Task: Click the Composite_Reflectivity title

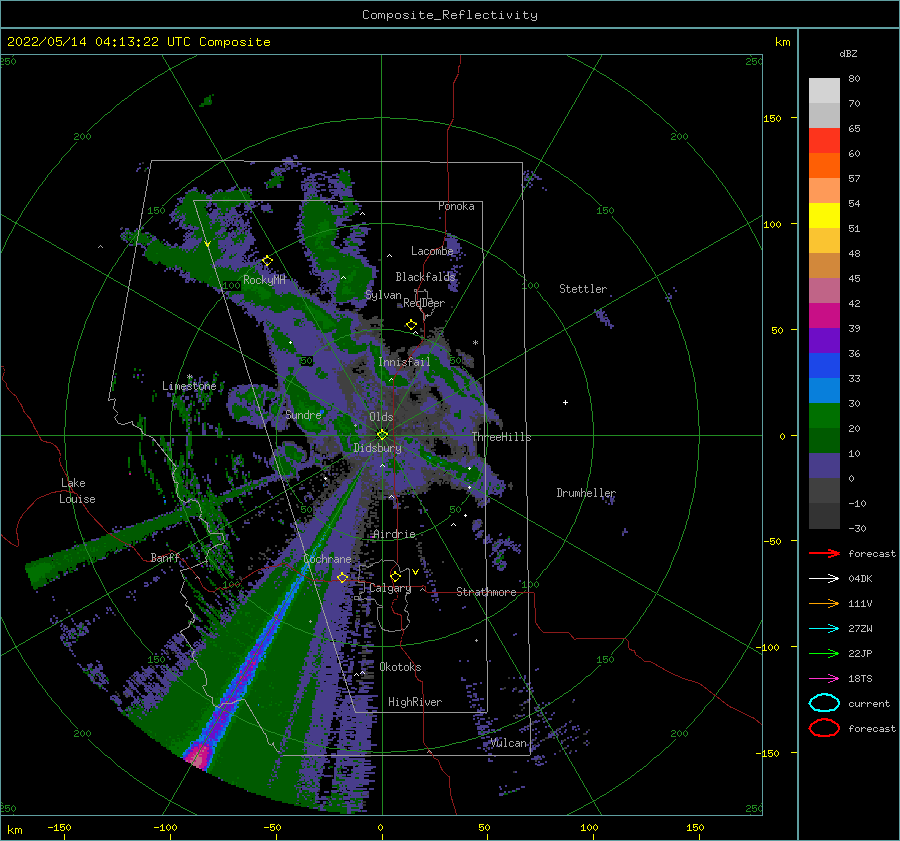Action: [450, 15]
